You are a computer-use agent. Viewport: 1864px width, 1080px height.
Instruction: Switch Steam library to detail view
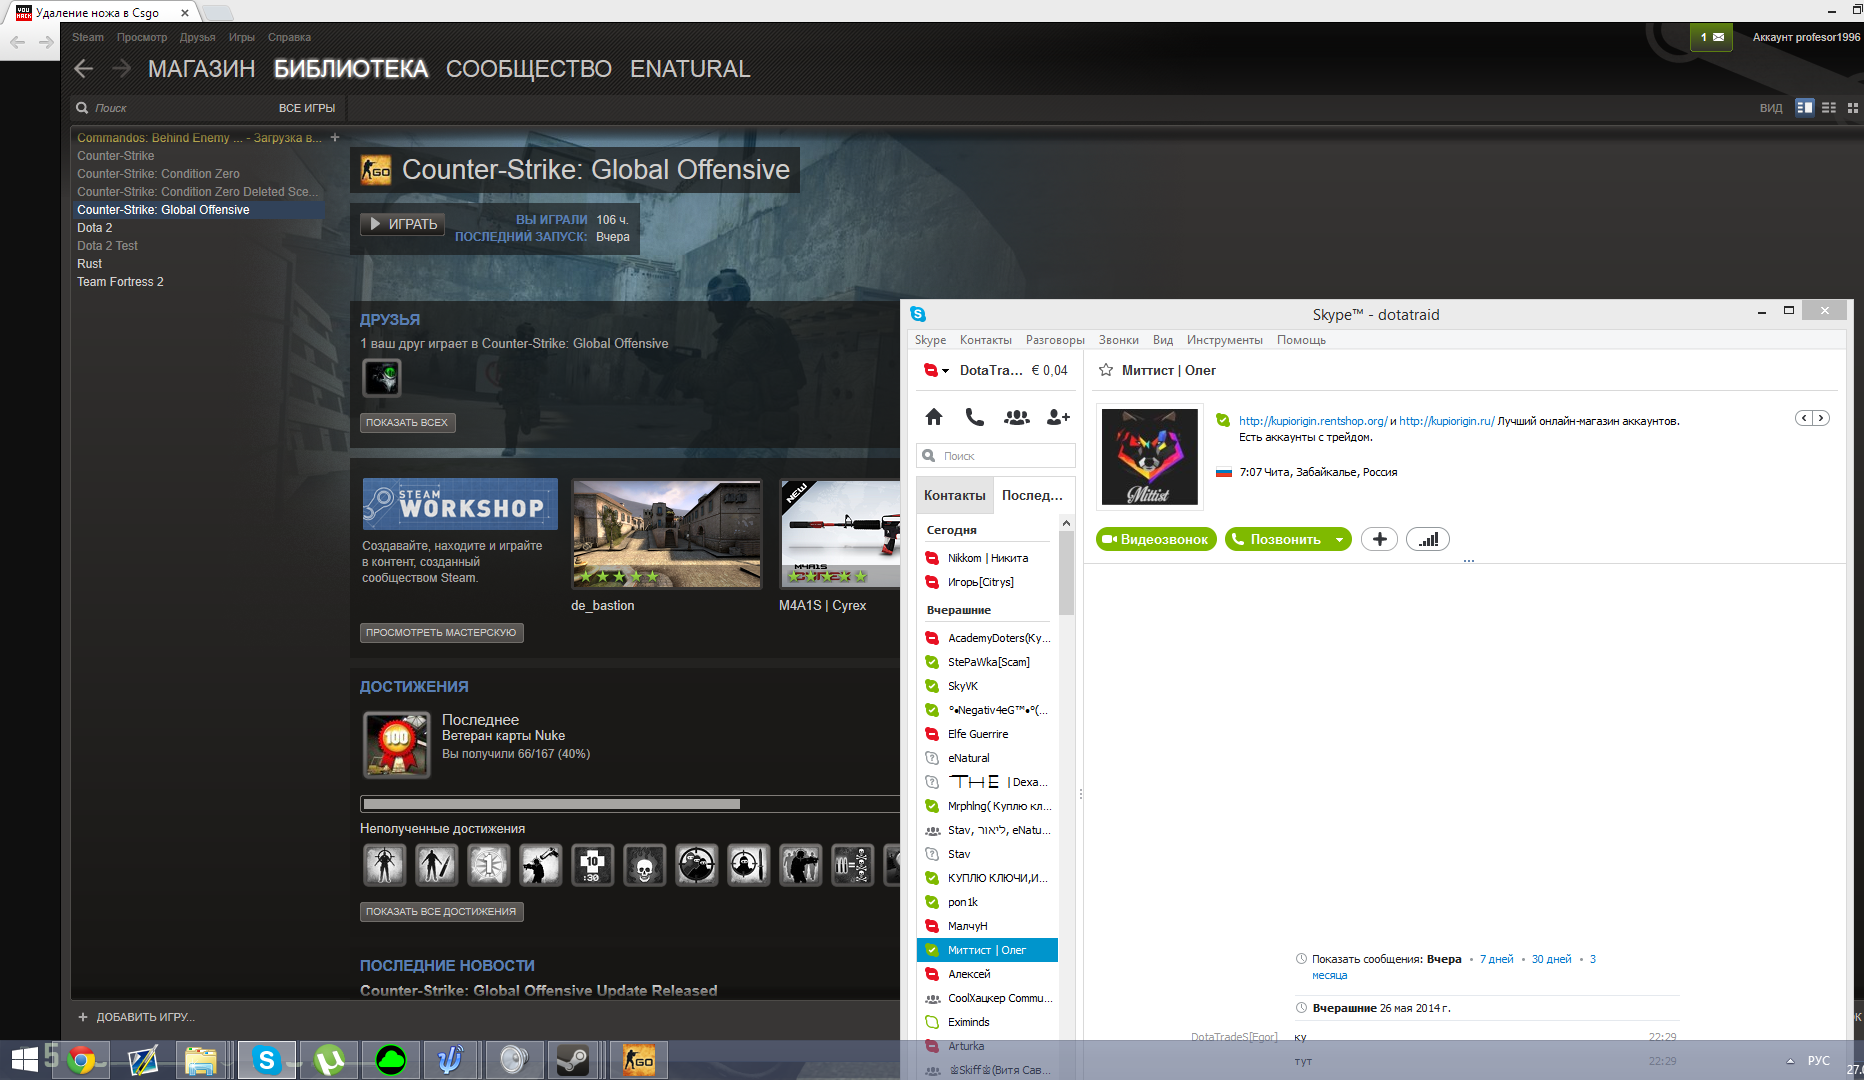[1804, 107]
